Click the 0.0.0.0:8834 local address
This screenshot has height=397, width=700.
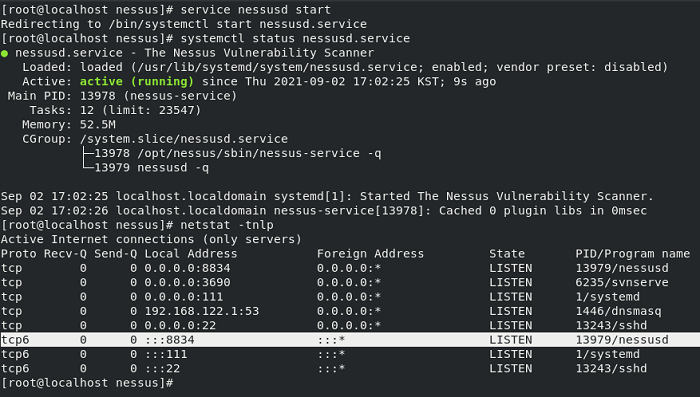coord(187,268)
